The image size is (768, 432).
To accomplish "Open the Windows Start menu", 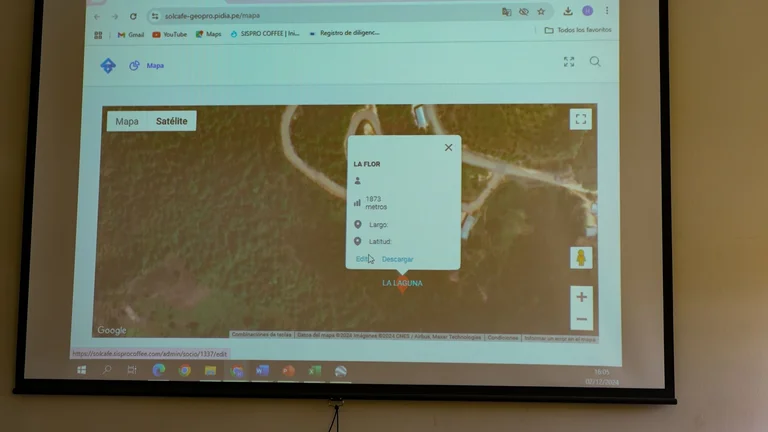I will coord(82,370).
